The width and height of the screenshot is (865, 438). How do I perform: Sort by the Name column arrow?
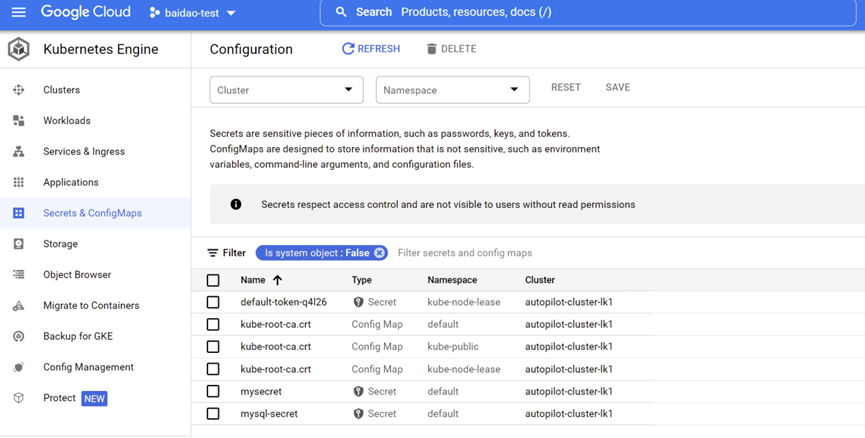277,280
